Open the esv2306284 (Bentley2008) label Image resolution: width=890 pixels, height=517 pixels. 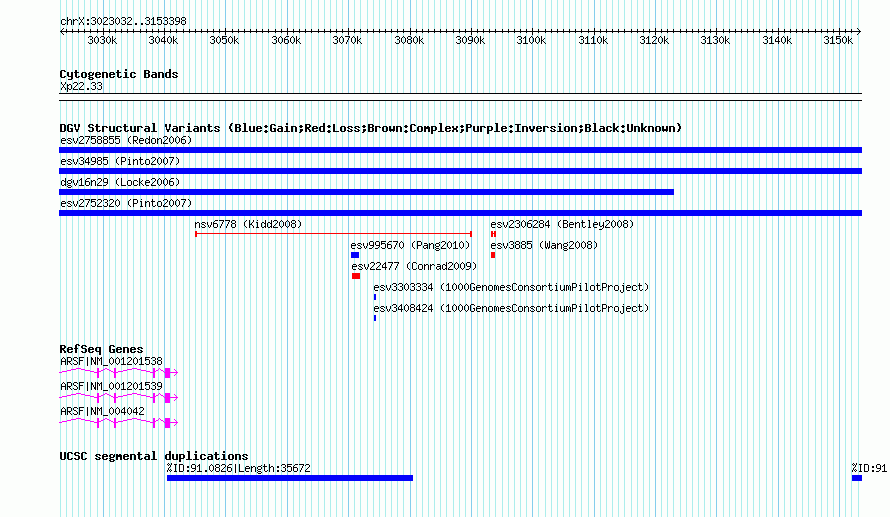tap(562, 224)
